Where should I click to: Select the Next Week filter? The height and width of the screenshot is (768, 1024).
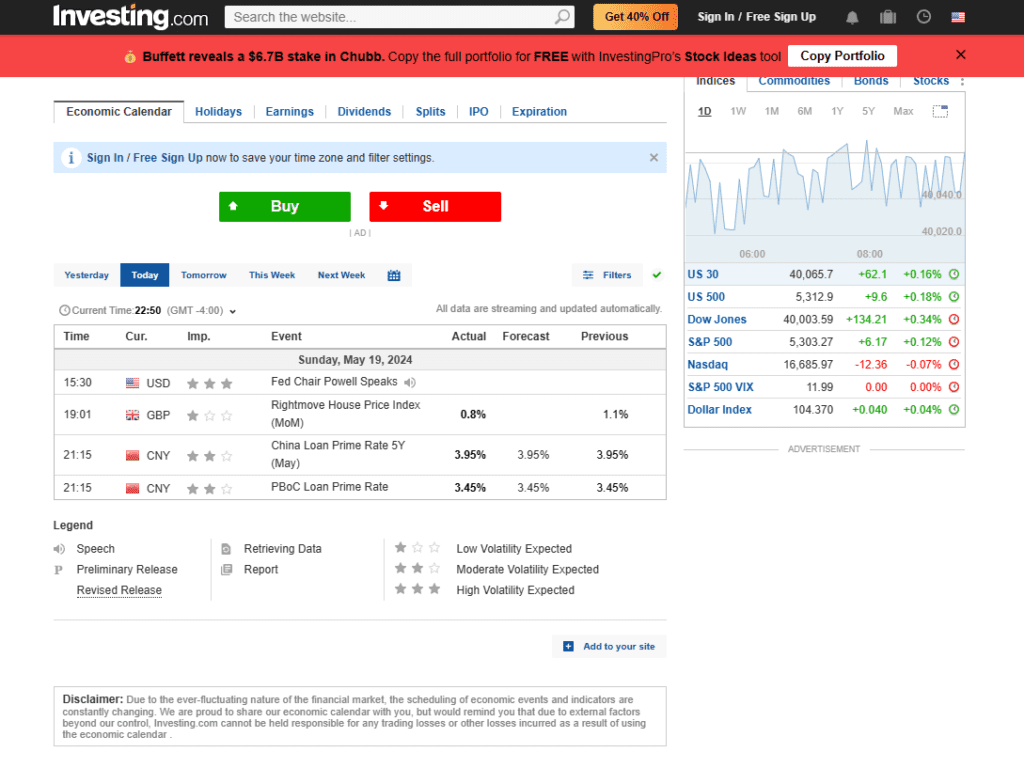(342, 275)
